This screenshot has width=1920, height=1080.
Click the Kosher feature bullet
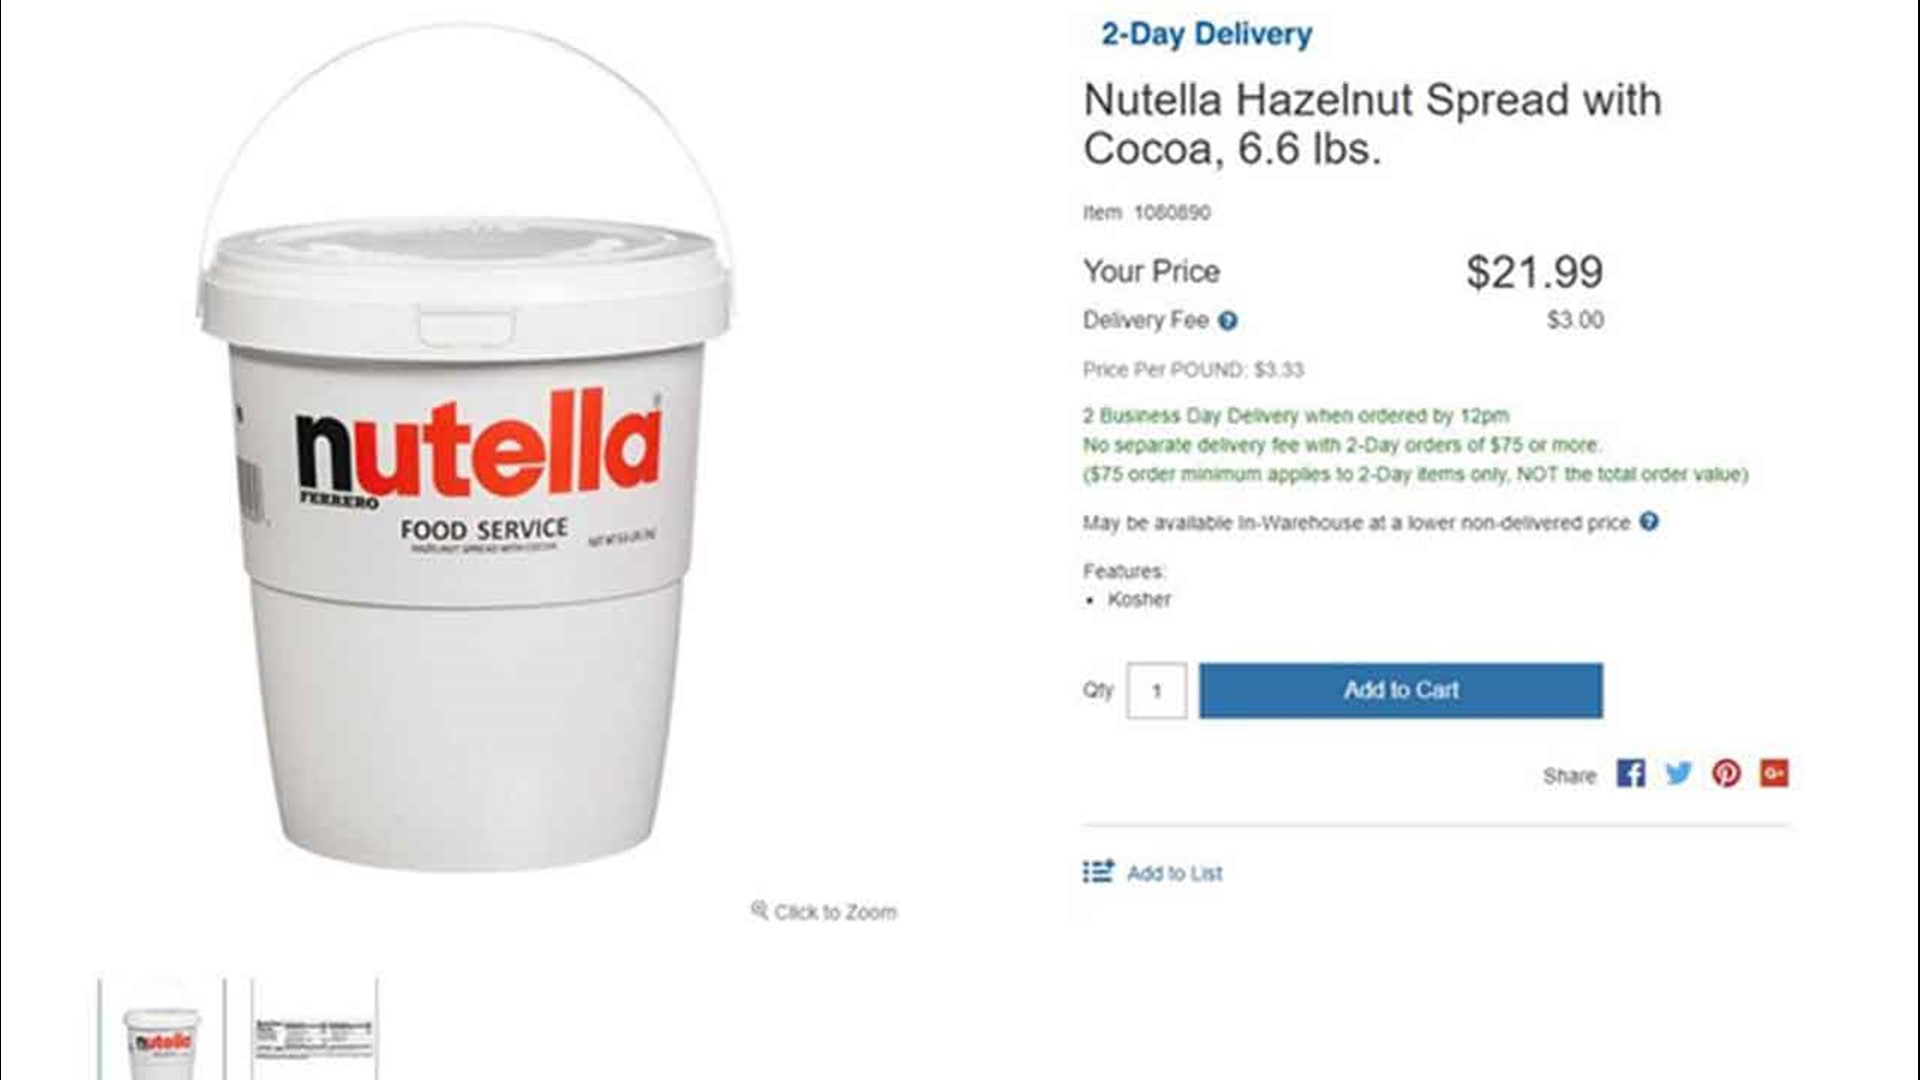tap(1140, 600)
